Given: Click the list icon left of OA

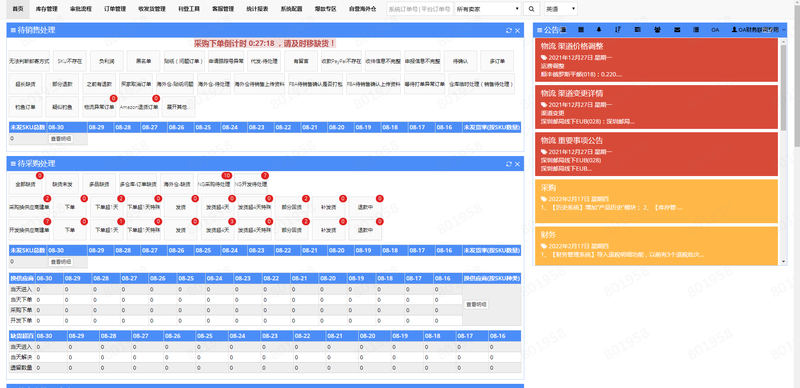Looking at the screenshot, I should (x=696, y=30).
